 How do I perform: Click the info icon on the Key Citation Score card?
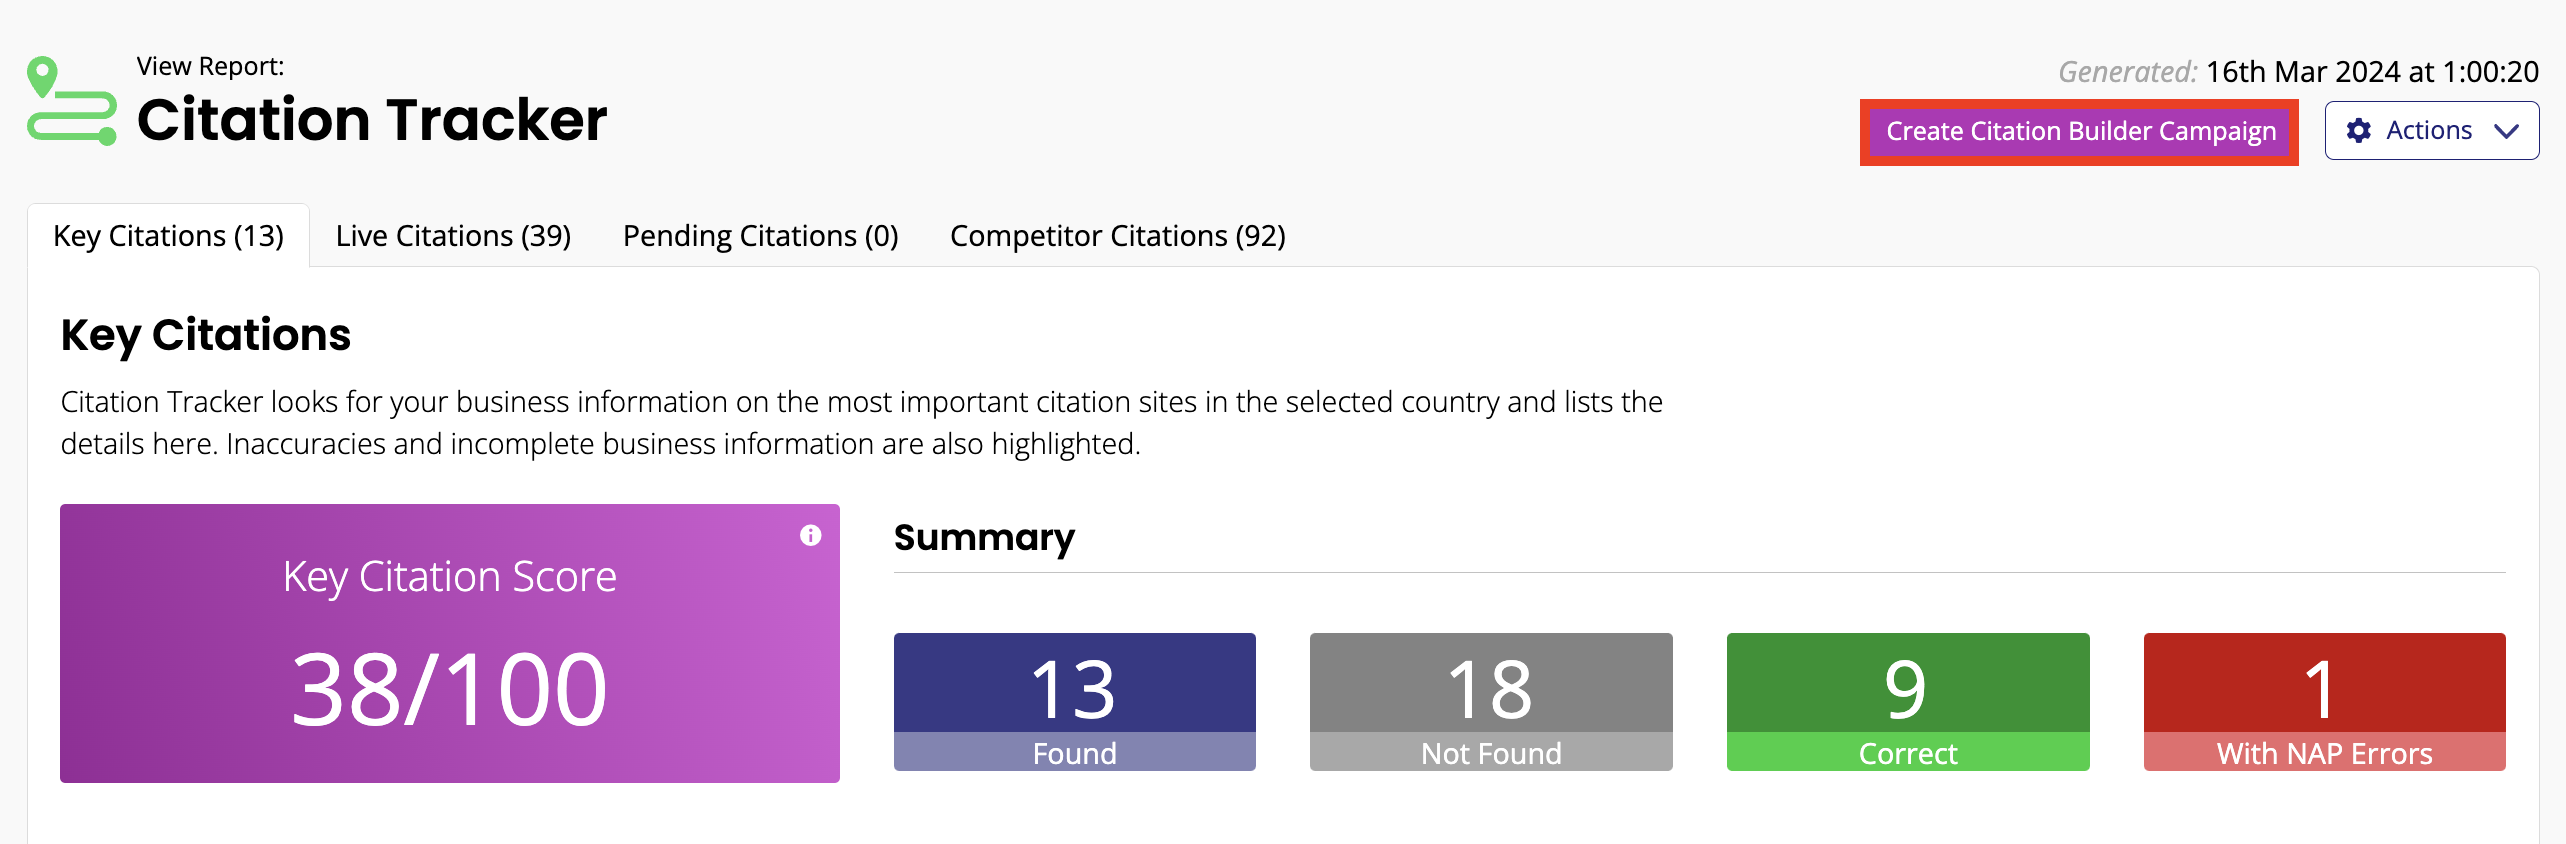coord(810,536)
